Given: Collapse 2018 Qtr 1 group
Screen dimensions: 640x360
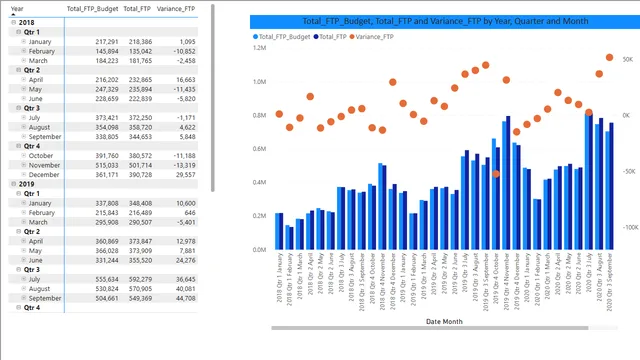Looking at the screenshot, I should click(18, 32).
